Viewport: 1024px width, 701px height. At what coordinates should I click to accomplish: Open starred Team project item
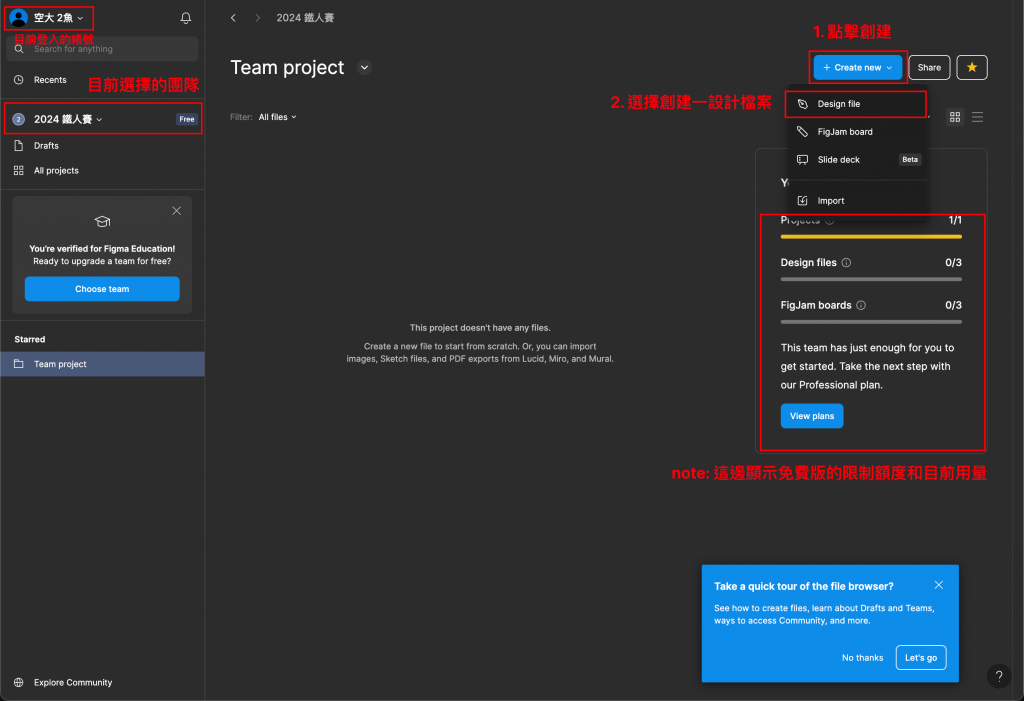tap(103, 364)
